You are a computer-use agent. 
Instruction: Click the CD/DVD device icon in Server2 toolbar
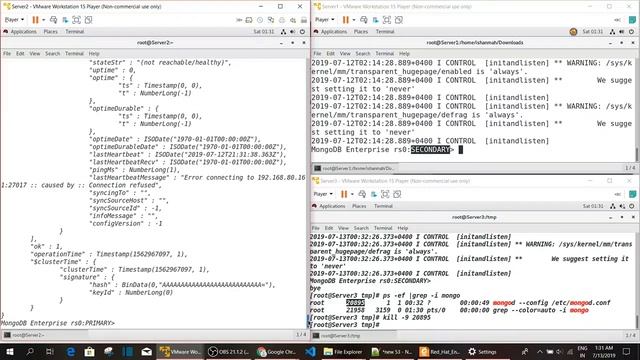[260, 20]
